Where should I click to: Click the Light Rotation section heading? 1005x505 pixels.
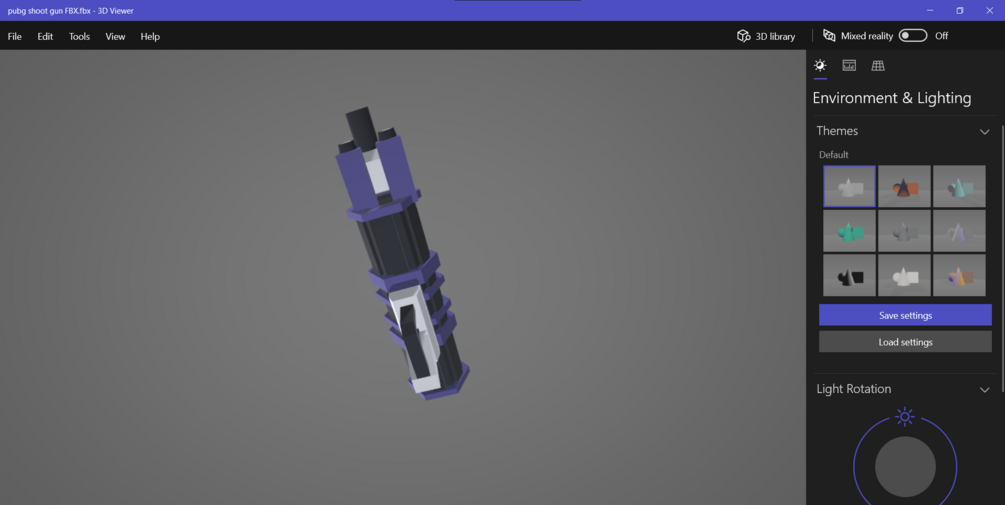(x=854, y=389)
